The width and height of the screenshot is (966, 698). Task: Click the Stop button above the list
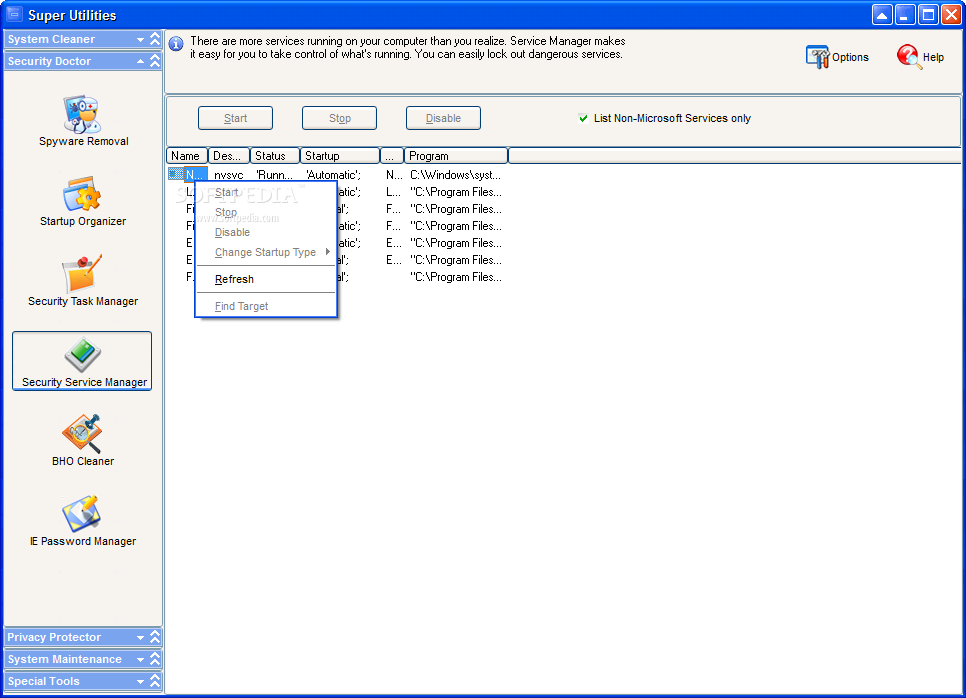[x=339, y=118]
